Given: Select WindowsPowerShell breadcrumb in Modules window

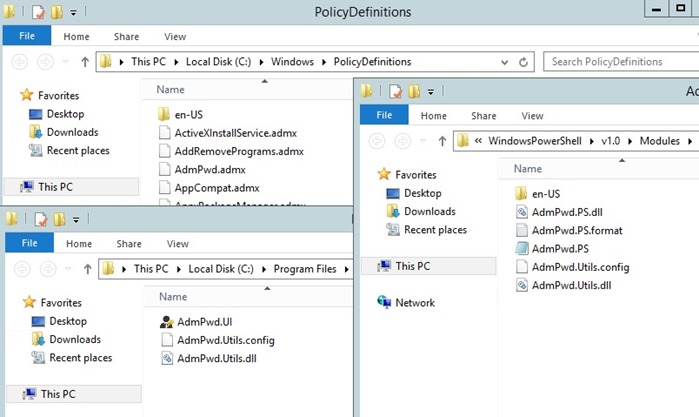Looking at the screenshot, I should [535, 141].
